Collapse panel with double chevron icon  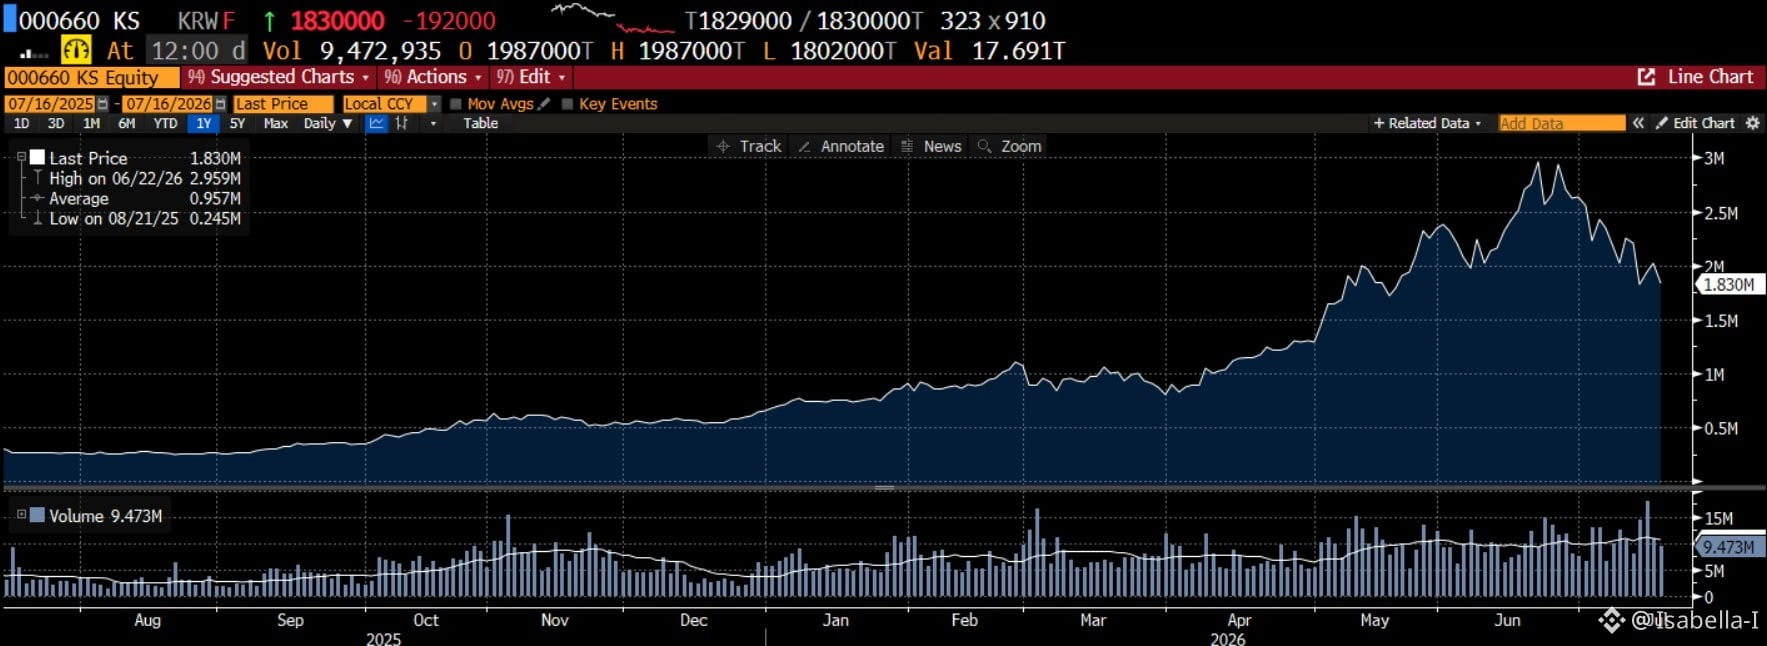[x=1638, y=123]
